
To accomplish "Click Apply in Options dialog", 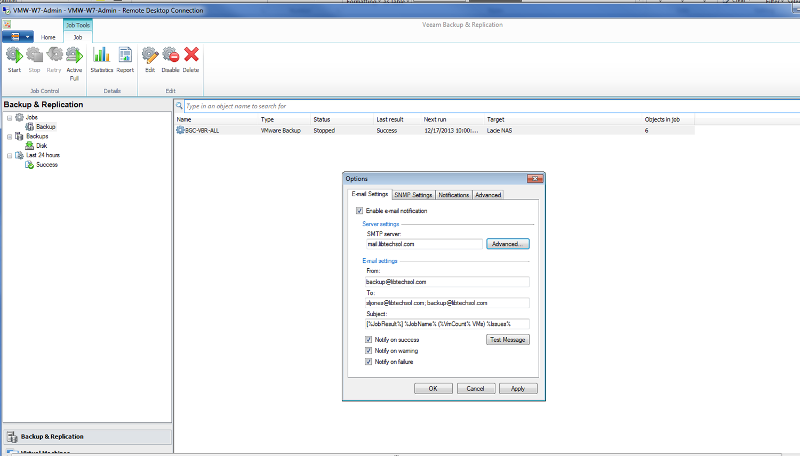I will click(x=518, y=389).
